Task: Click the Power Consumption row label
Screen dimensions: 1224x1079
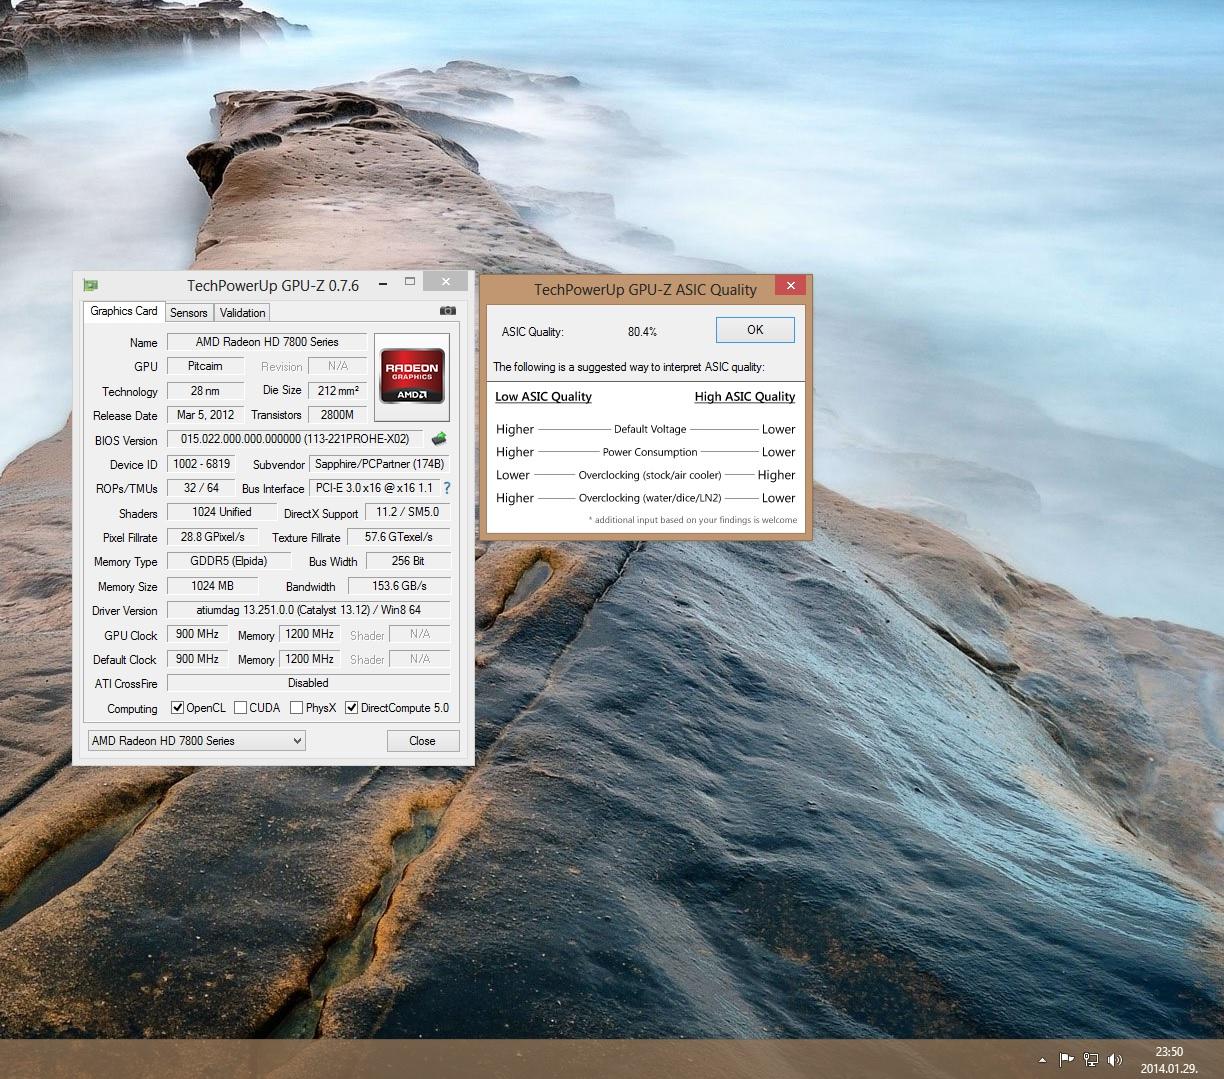Action: pyautogui.click(x=650, y=452)
